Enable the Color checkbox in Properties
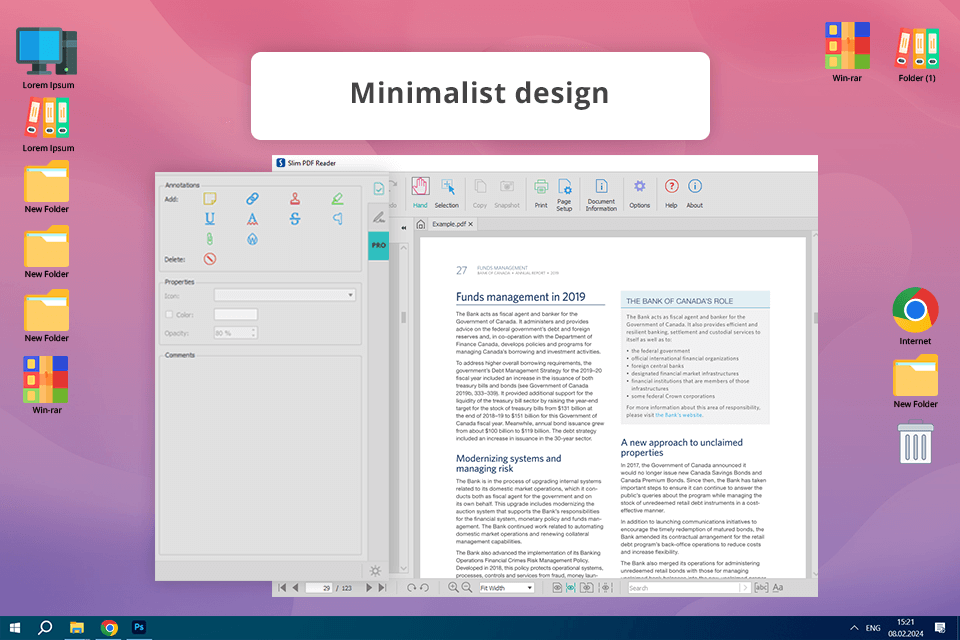The height and width of the screenshot is (640, 960). [x=169, y=315]
